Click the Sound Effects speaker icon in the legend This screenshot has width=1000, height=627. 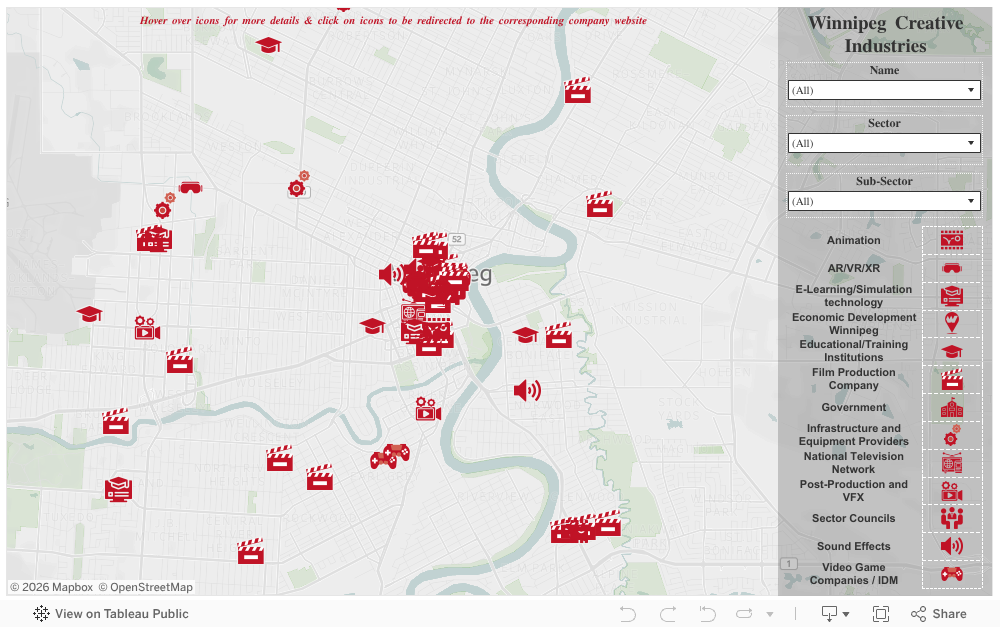[951, 546]
